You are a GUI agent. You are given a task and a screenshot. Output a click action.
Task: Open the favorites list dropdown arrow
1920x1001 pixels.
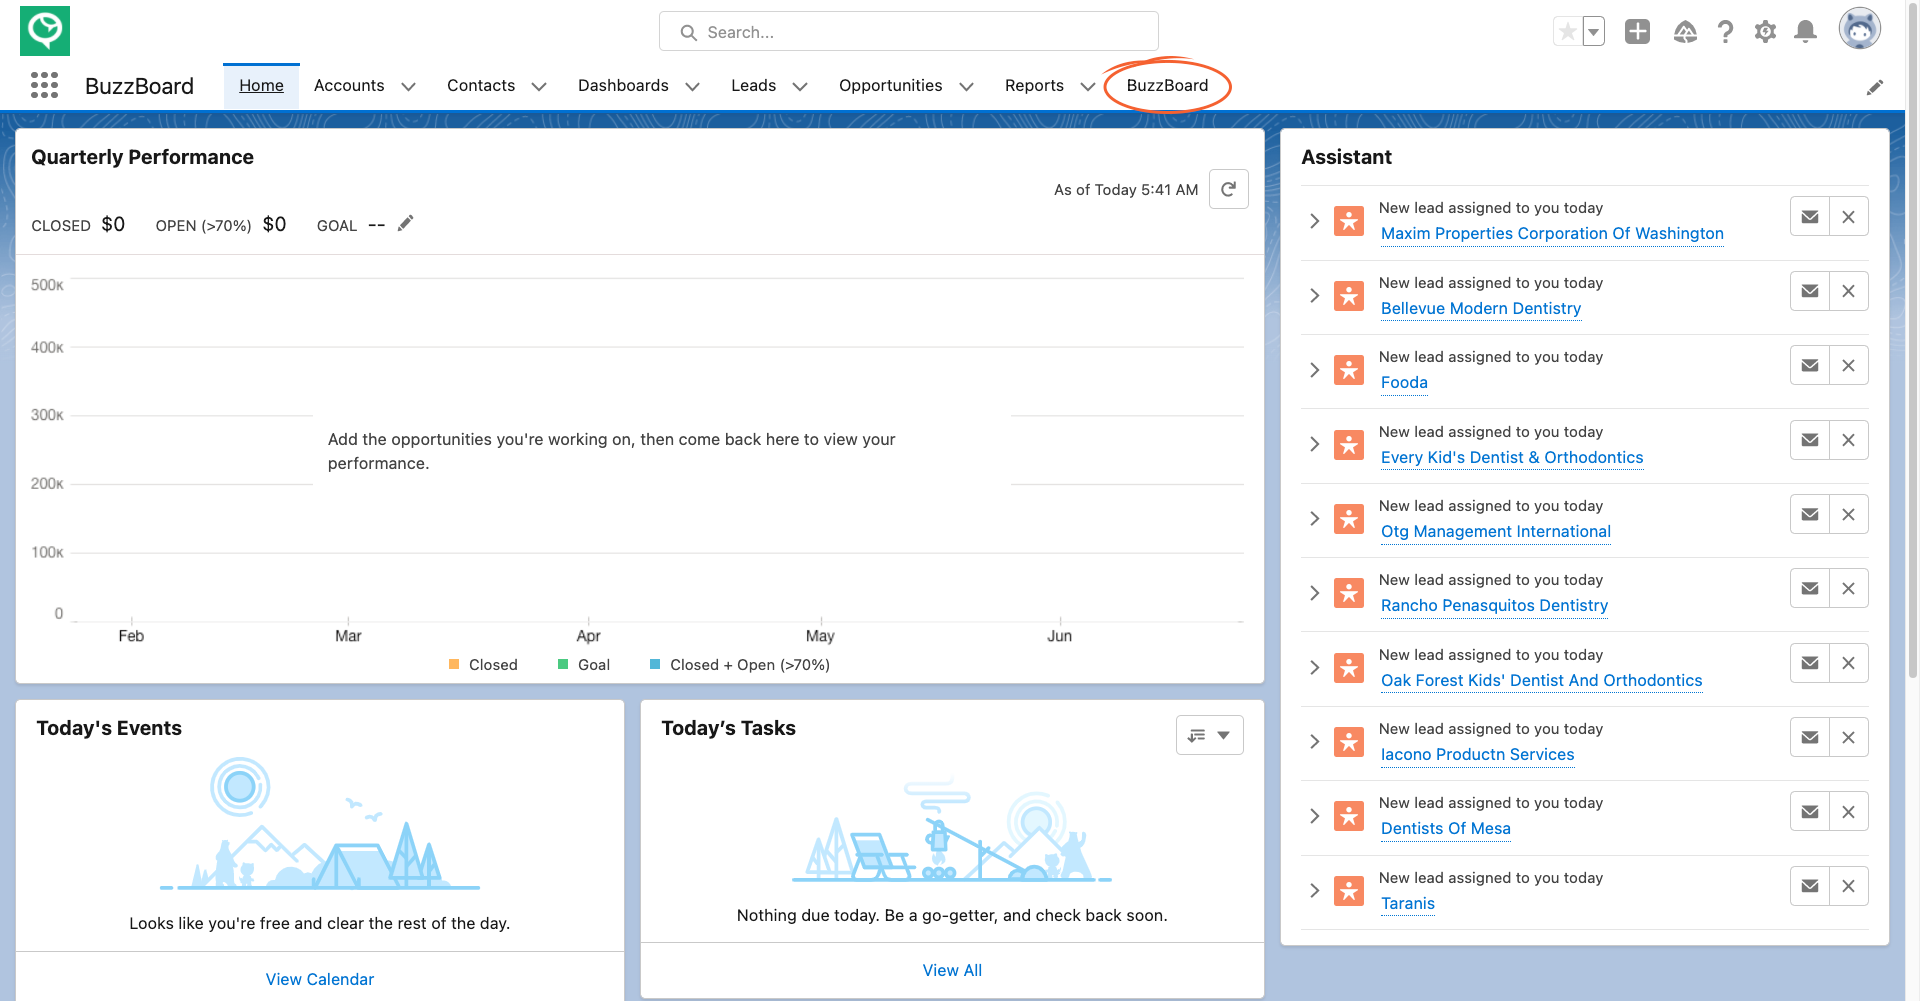[x=1594, y=32]
